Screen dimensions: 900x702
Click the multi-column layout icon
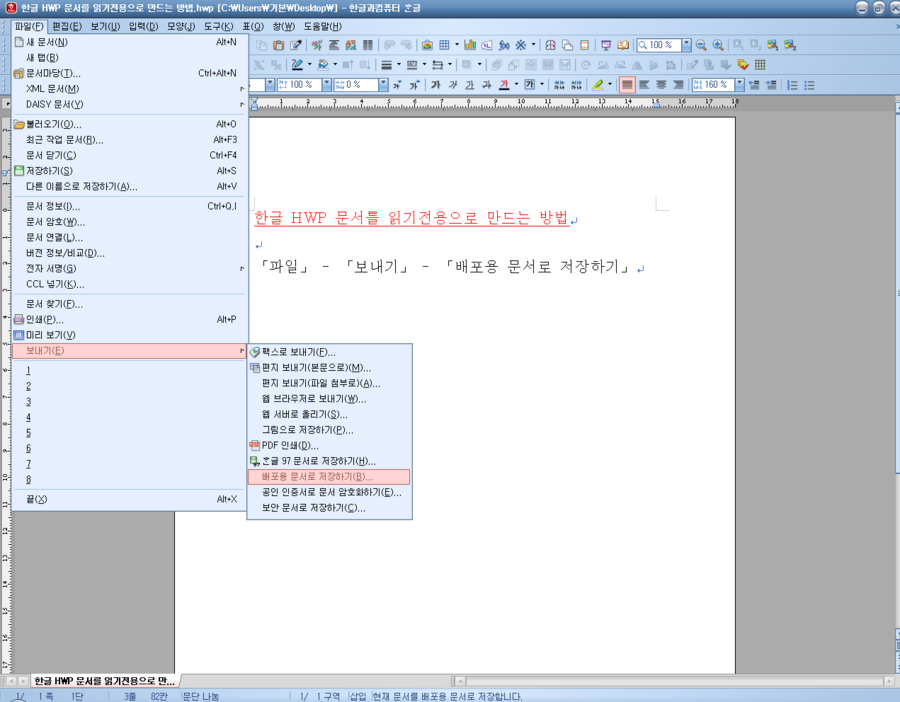pyautogui.click(x=368, y=45)
